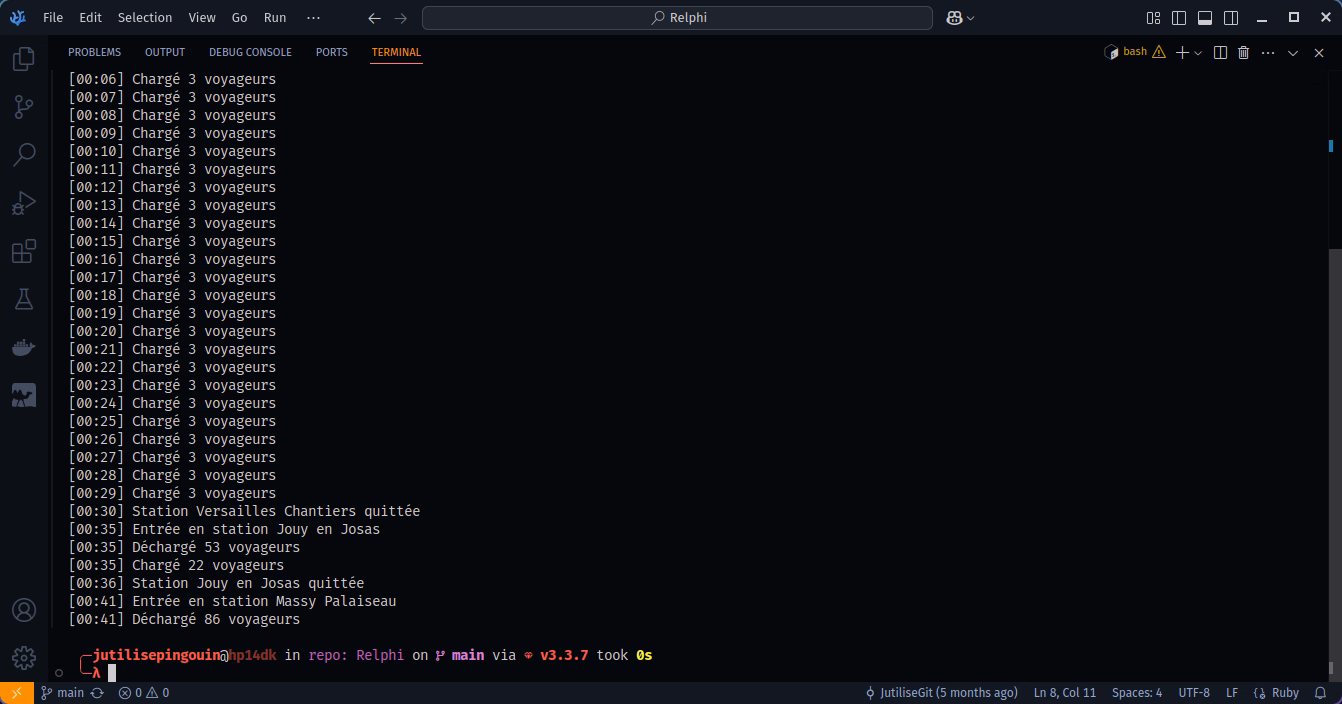The height and width of the screenshot is (704, 1342).
Task: Click the Relphi command center search box
Action: pyautogui.click(x=678, y=18)
